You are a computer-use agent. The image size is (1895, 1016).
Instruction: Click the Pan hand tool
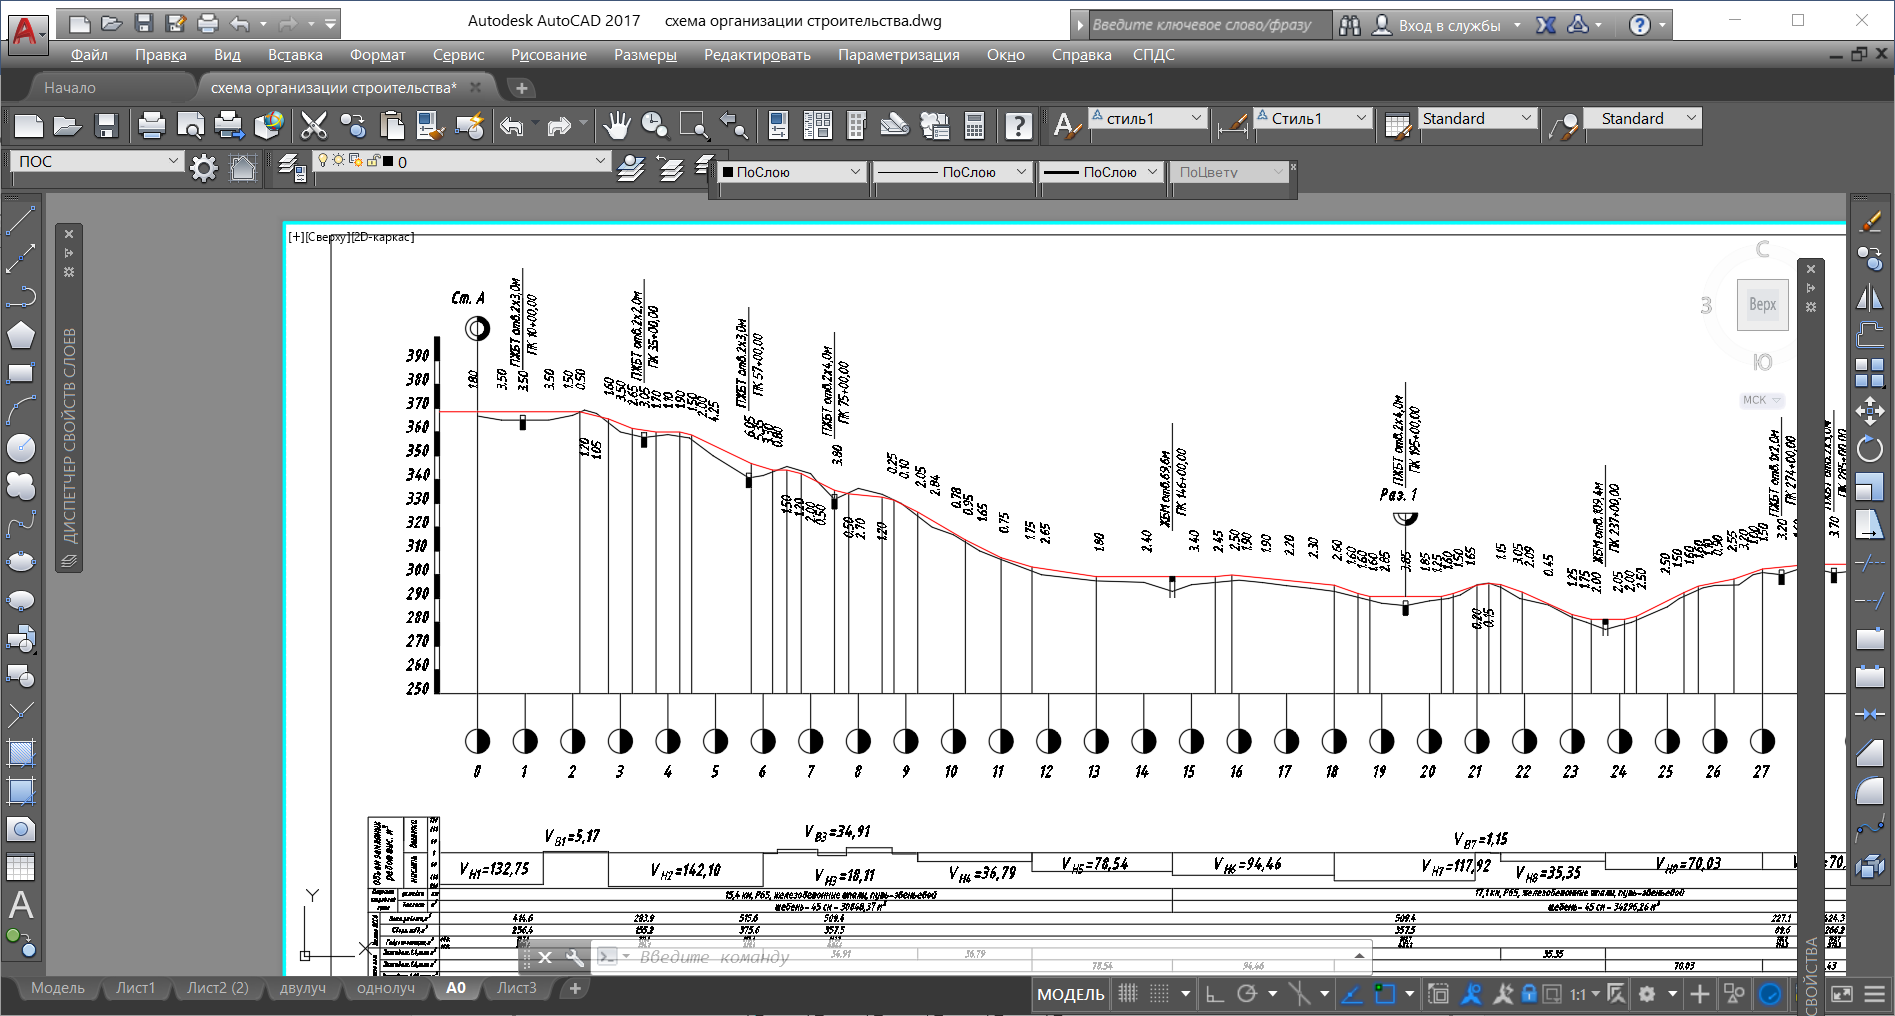pyautogui.click(x=617, y=125)
